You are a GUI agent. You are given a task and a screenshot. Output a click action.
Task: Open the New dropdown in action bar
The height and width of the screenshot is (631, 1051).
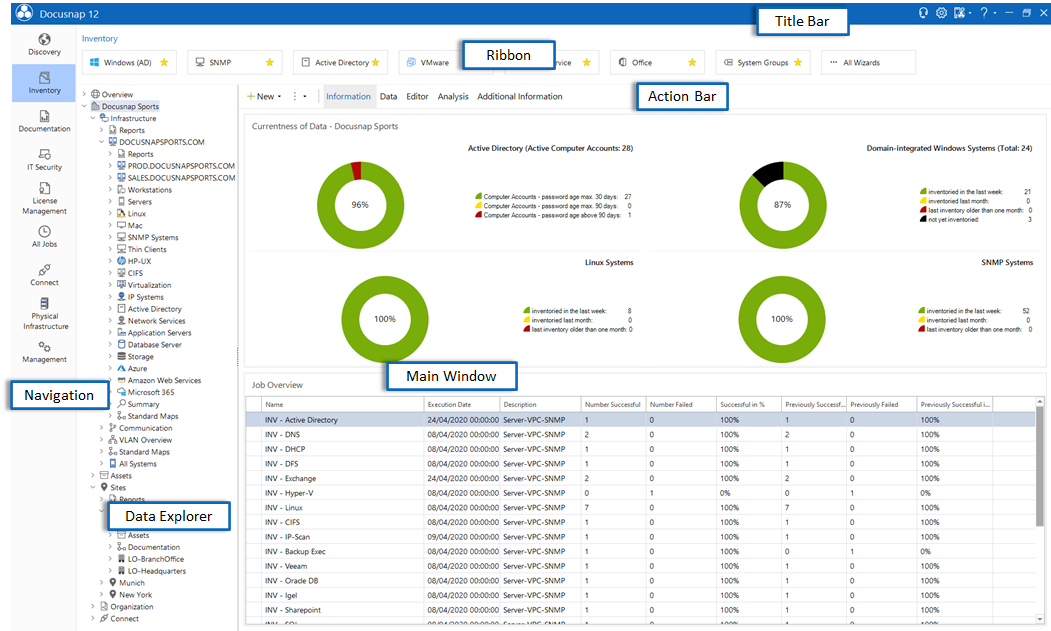pyautogui.click(x=264, y=97)
